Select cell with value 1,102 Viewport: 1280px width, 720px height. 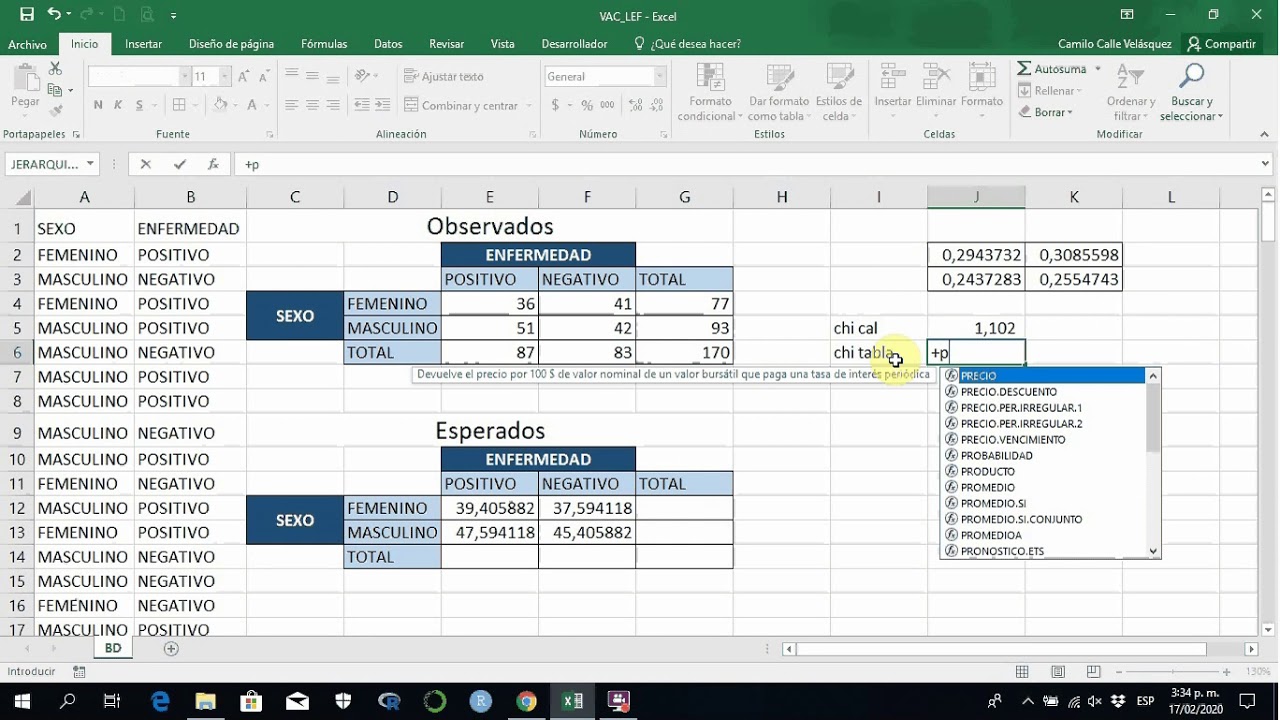[x=976, y=328]
